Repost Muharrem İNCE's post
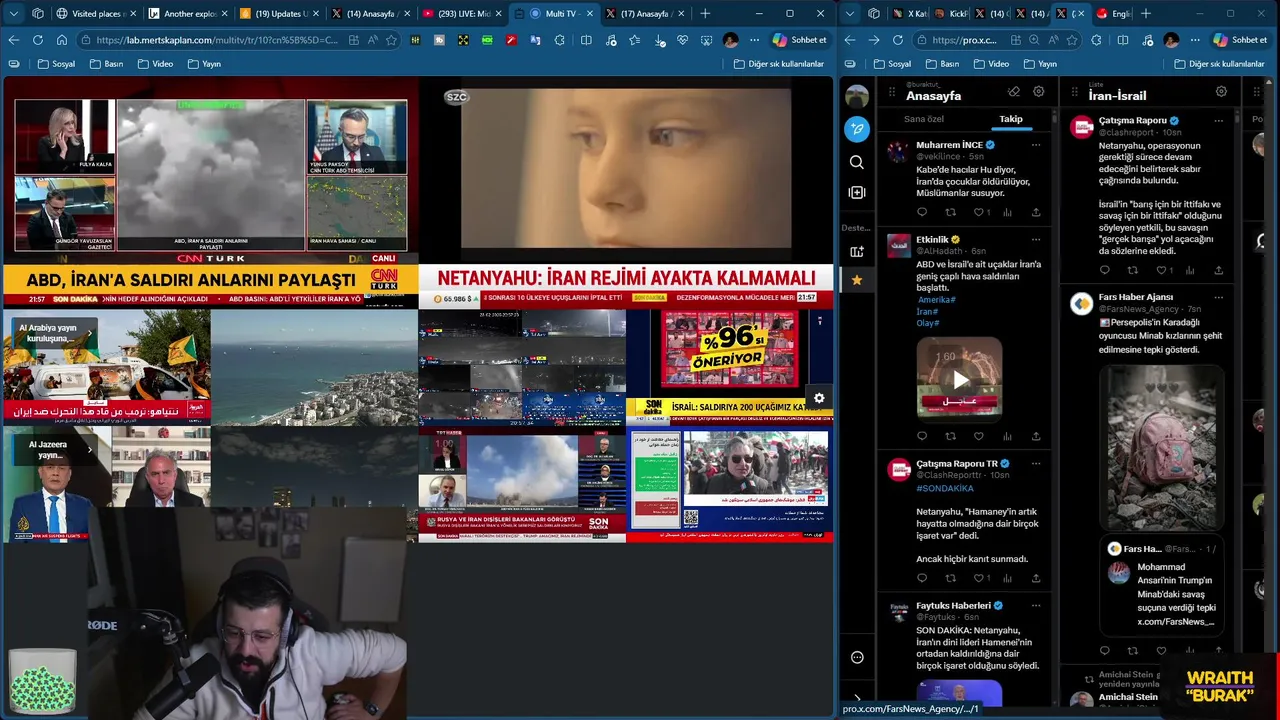Image resolution: width=1280 pixels, height=720 pixels. [x=950, y=212]
